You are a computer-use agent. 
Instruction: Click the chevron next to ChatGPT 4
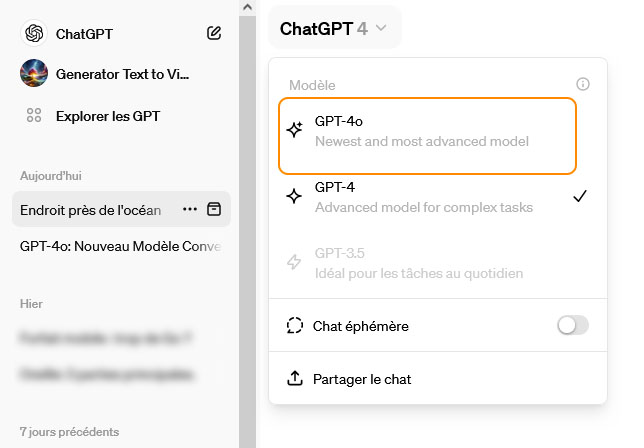tap(383, 30)
